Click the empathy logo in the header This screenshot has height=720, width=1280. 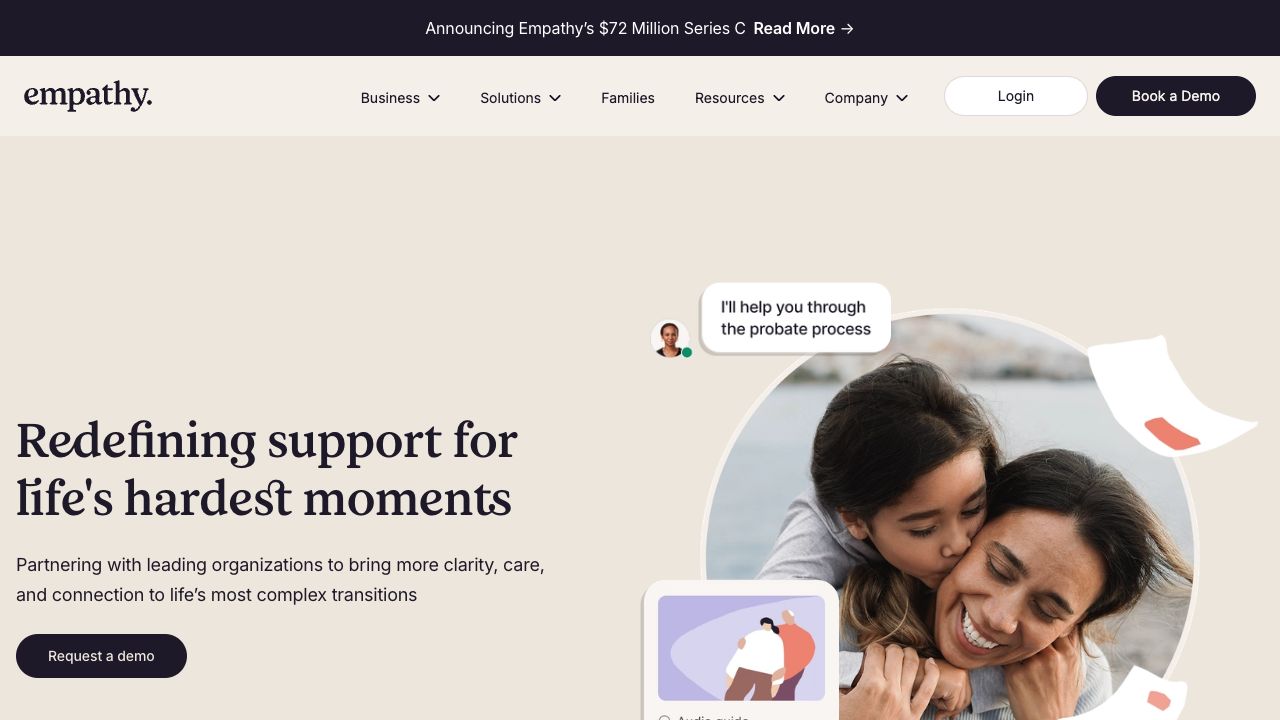tap(88, 96)
